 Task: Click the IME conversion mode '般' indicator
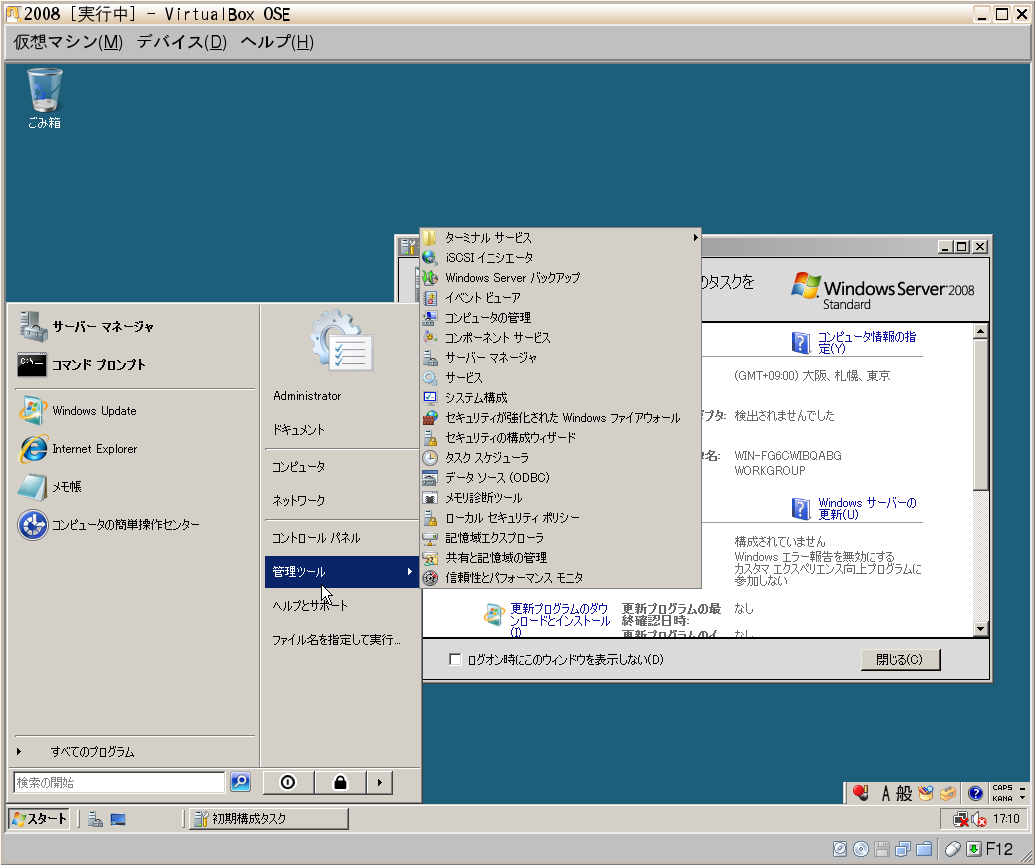pos(904,793)
